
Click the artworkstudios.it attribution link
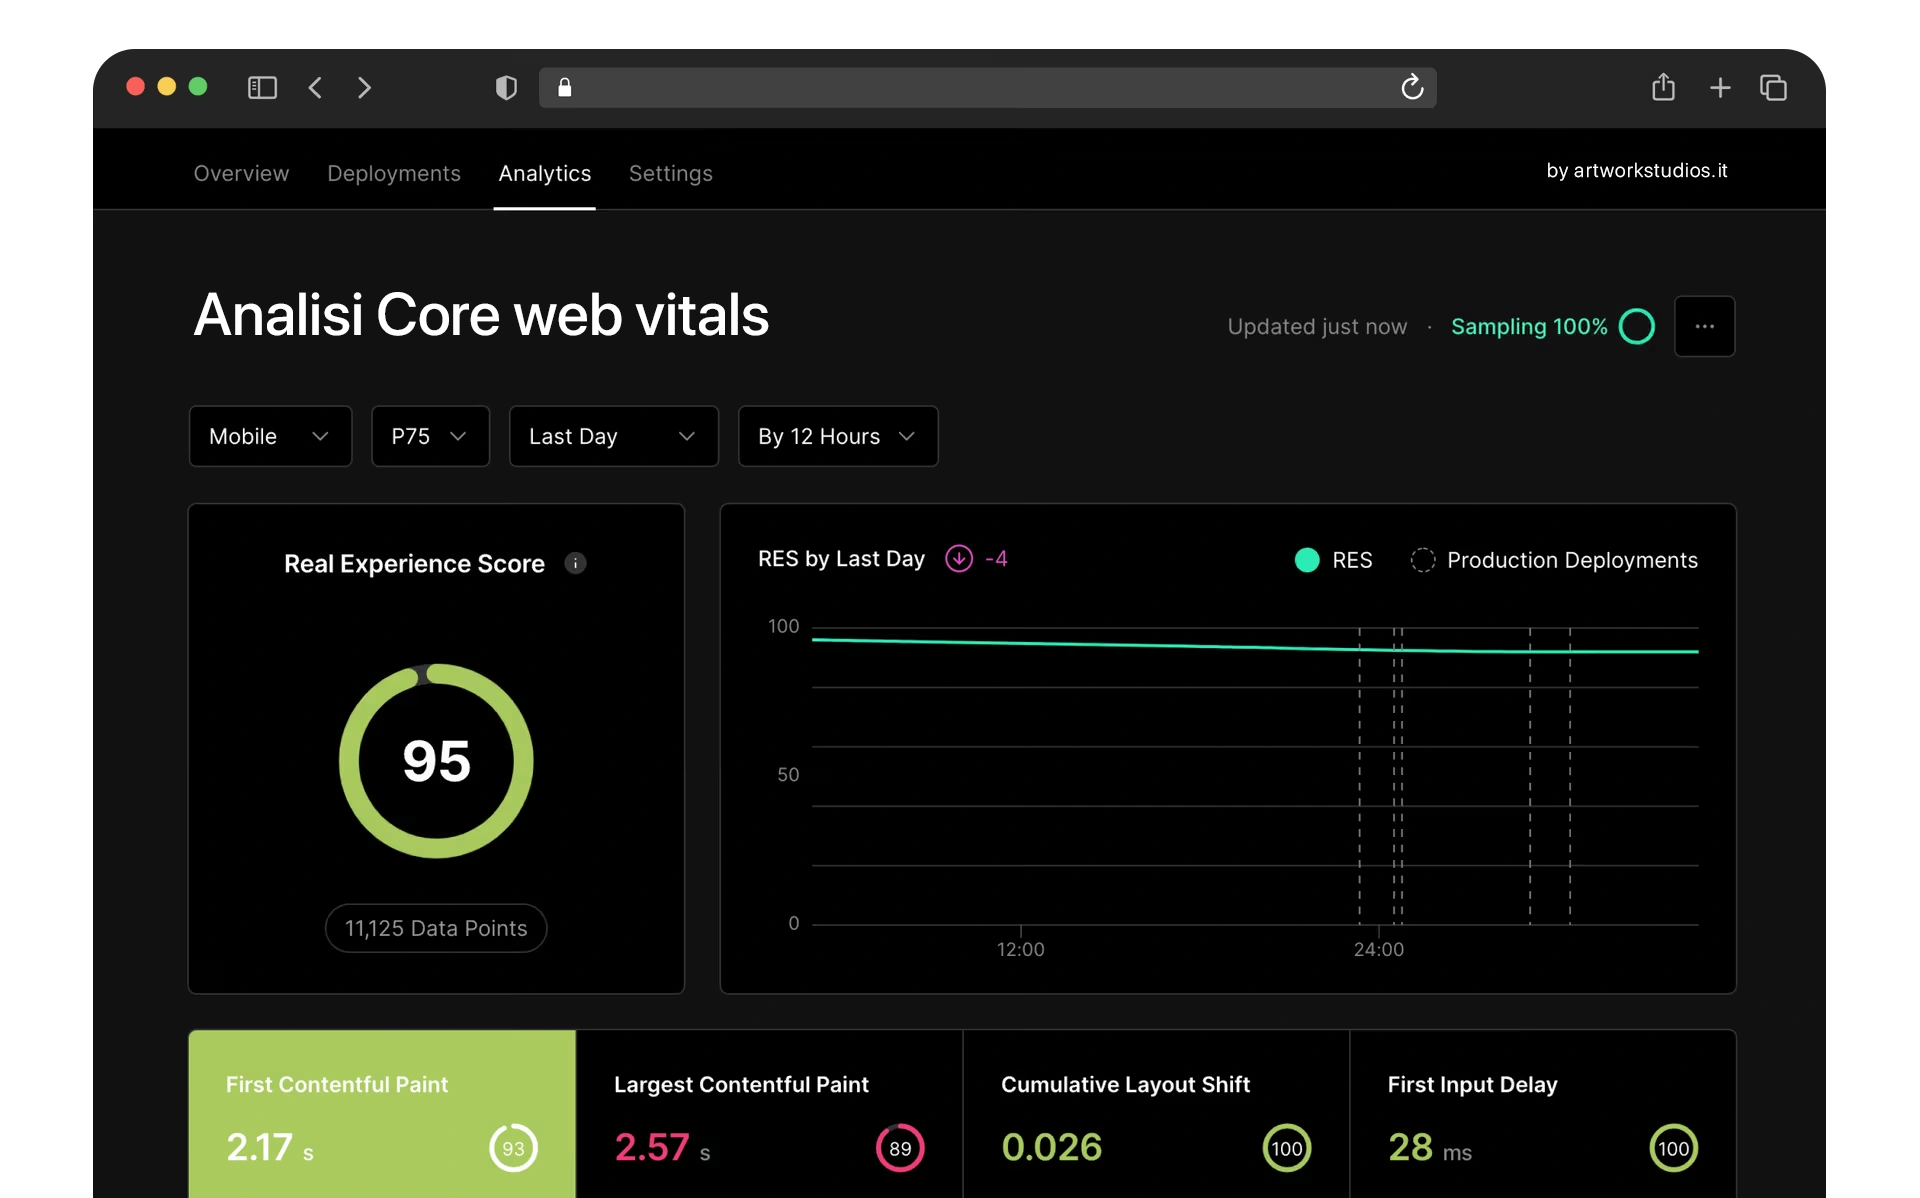point(1637,170)
